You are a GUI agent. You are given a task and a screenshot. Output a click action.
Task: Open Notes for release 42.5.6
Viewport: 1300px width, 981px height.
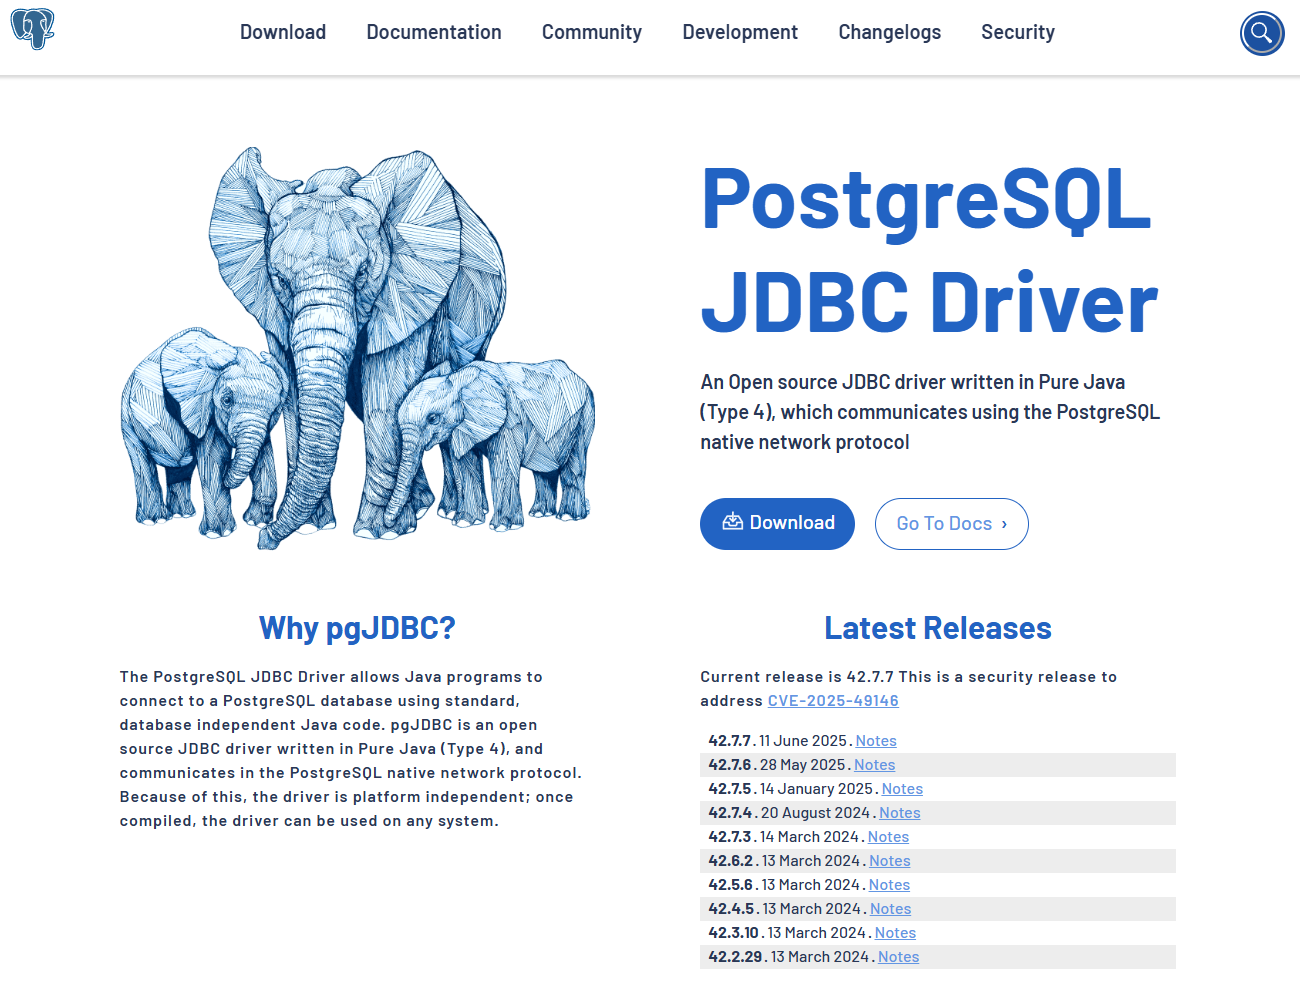coord(889,885)
